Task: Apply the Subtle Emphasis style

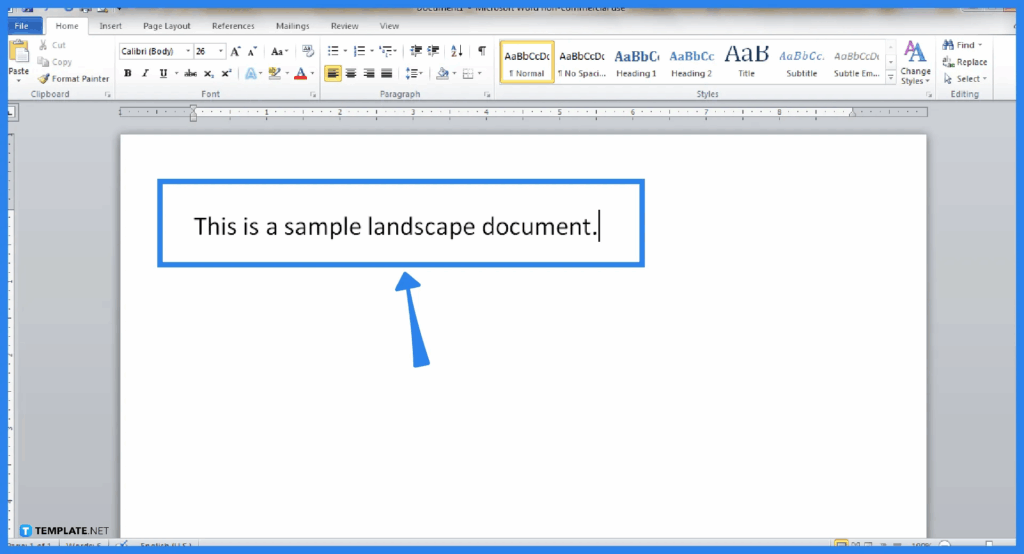Action: (856, 62)
